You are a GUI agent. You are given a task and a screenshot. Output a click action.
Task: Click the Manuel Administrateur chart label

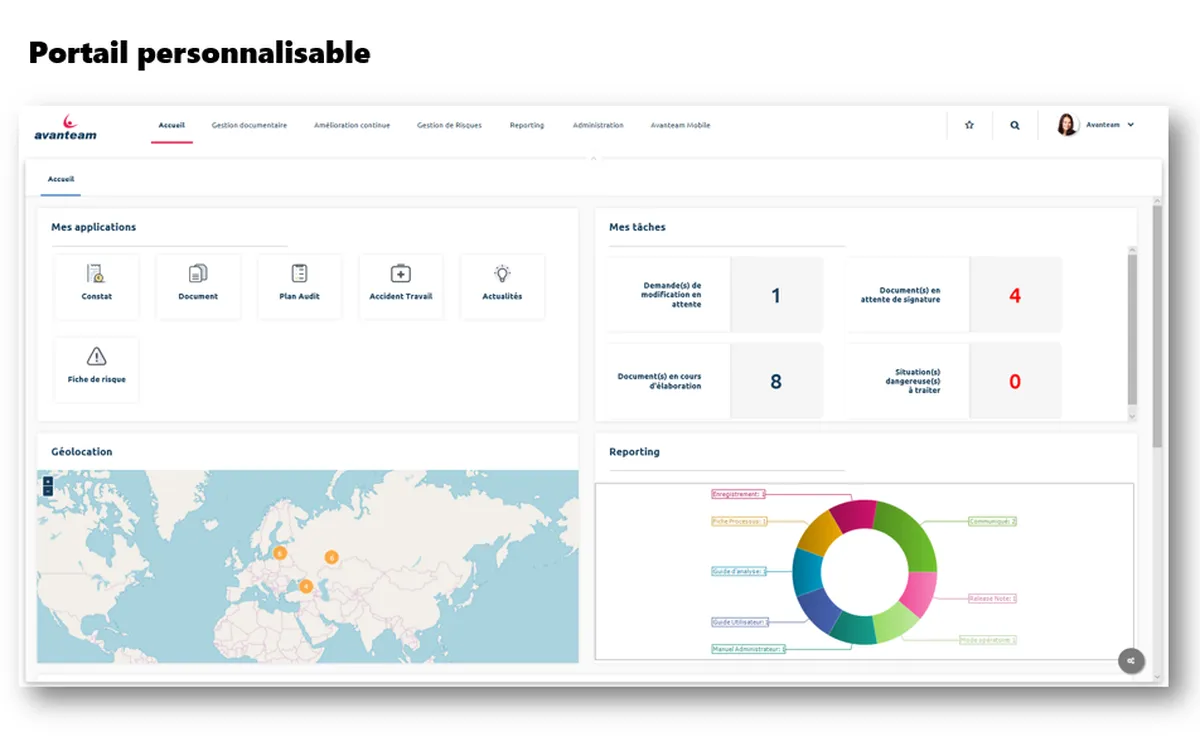[x=748, y=649]
